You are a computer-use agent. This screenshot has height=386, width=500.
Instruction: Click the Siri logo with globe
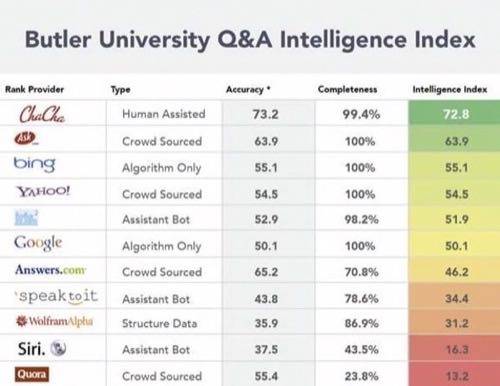point(42,349)
